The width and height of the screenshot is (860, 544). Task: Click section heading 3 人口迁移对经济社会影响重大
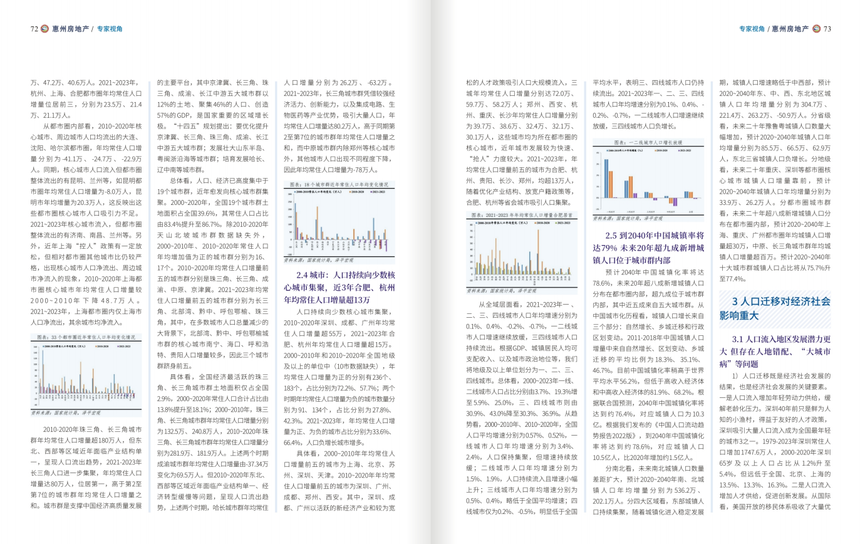pyautogui.click(x=775, y=308)
